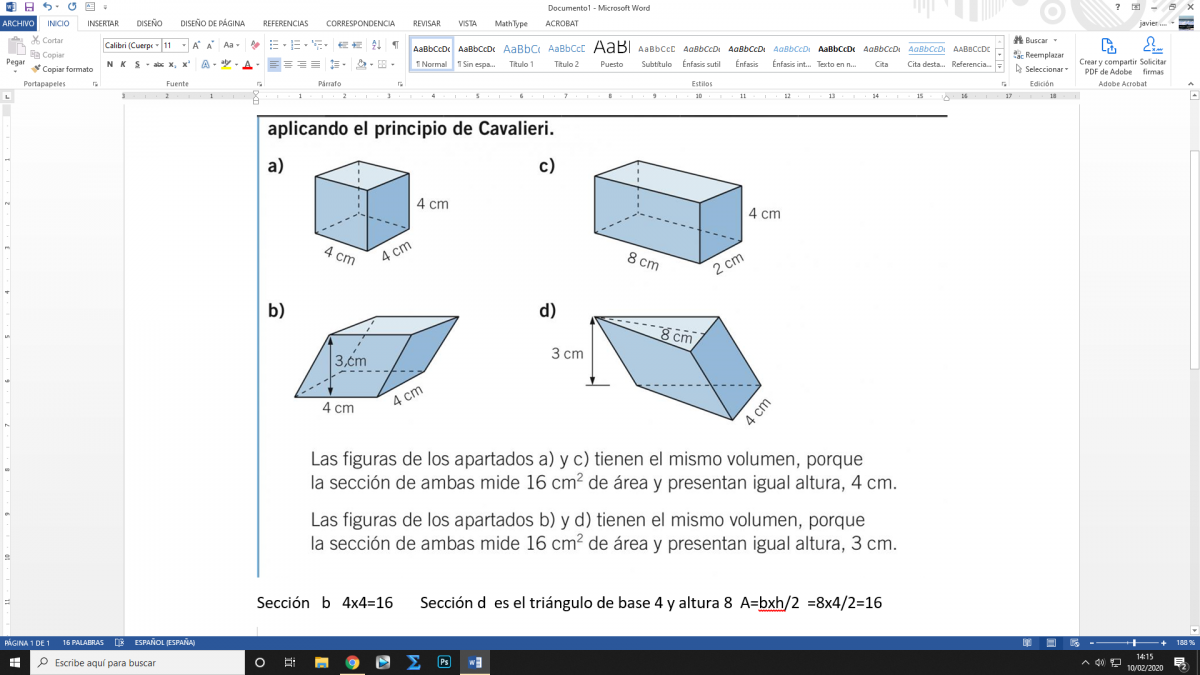Toggle show paragraph marks ¶
1200x675 pixels.
pyautogui.click(x=395, y=45)
